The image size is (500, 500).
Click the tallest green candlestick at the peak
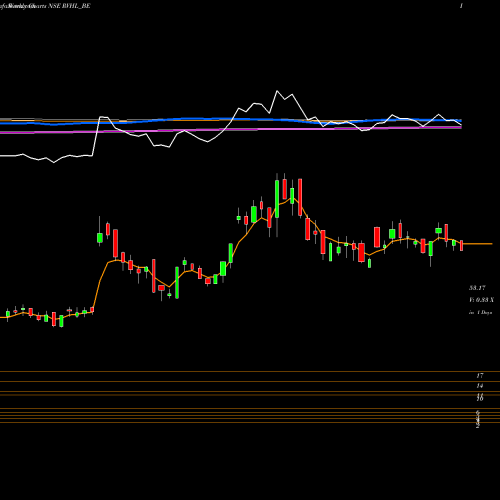pos(277,199)
